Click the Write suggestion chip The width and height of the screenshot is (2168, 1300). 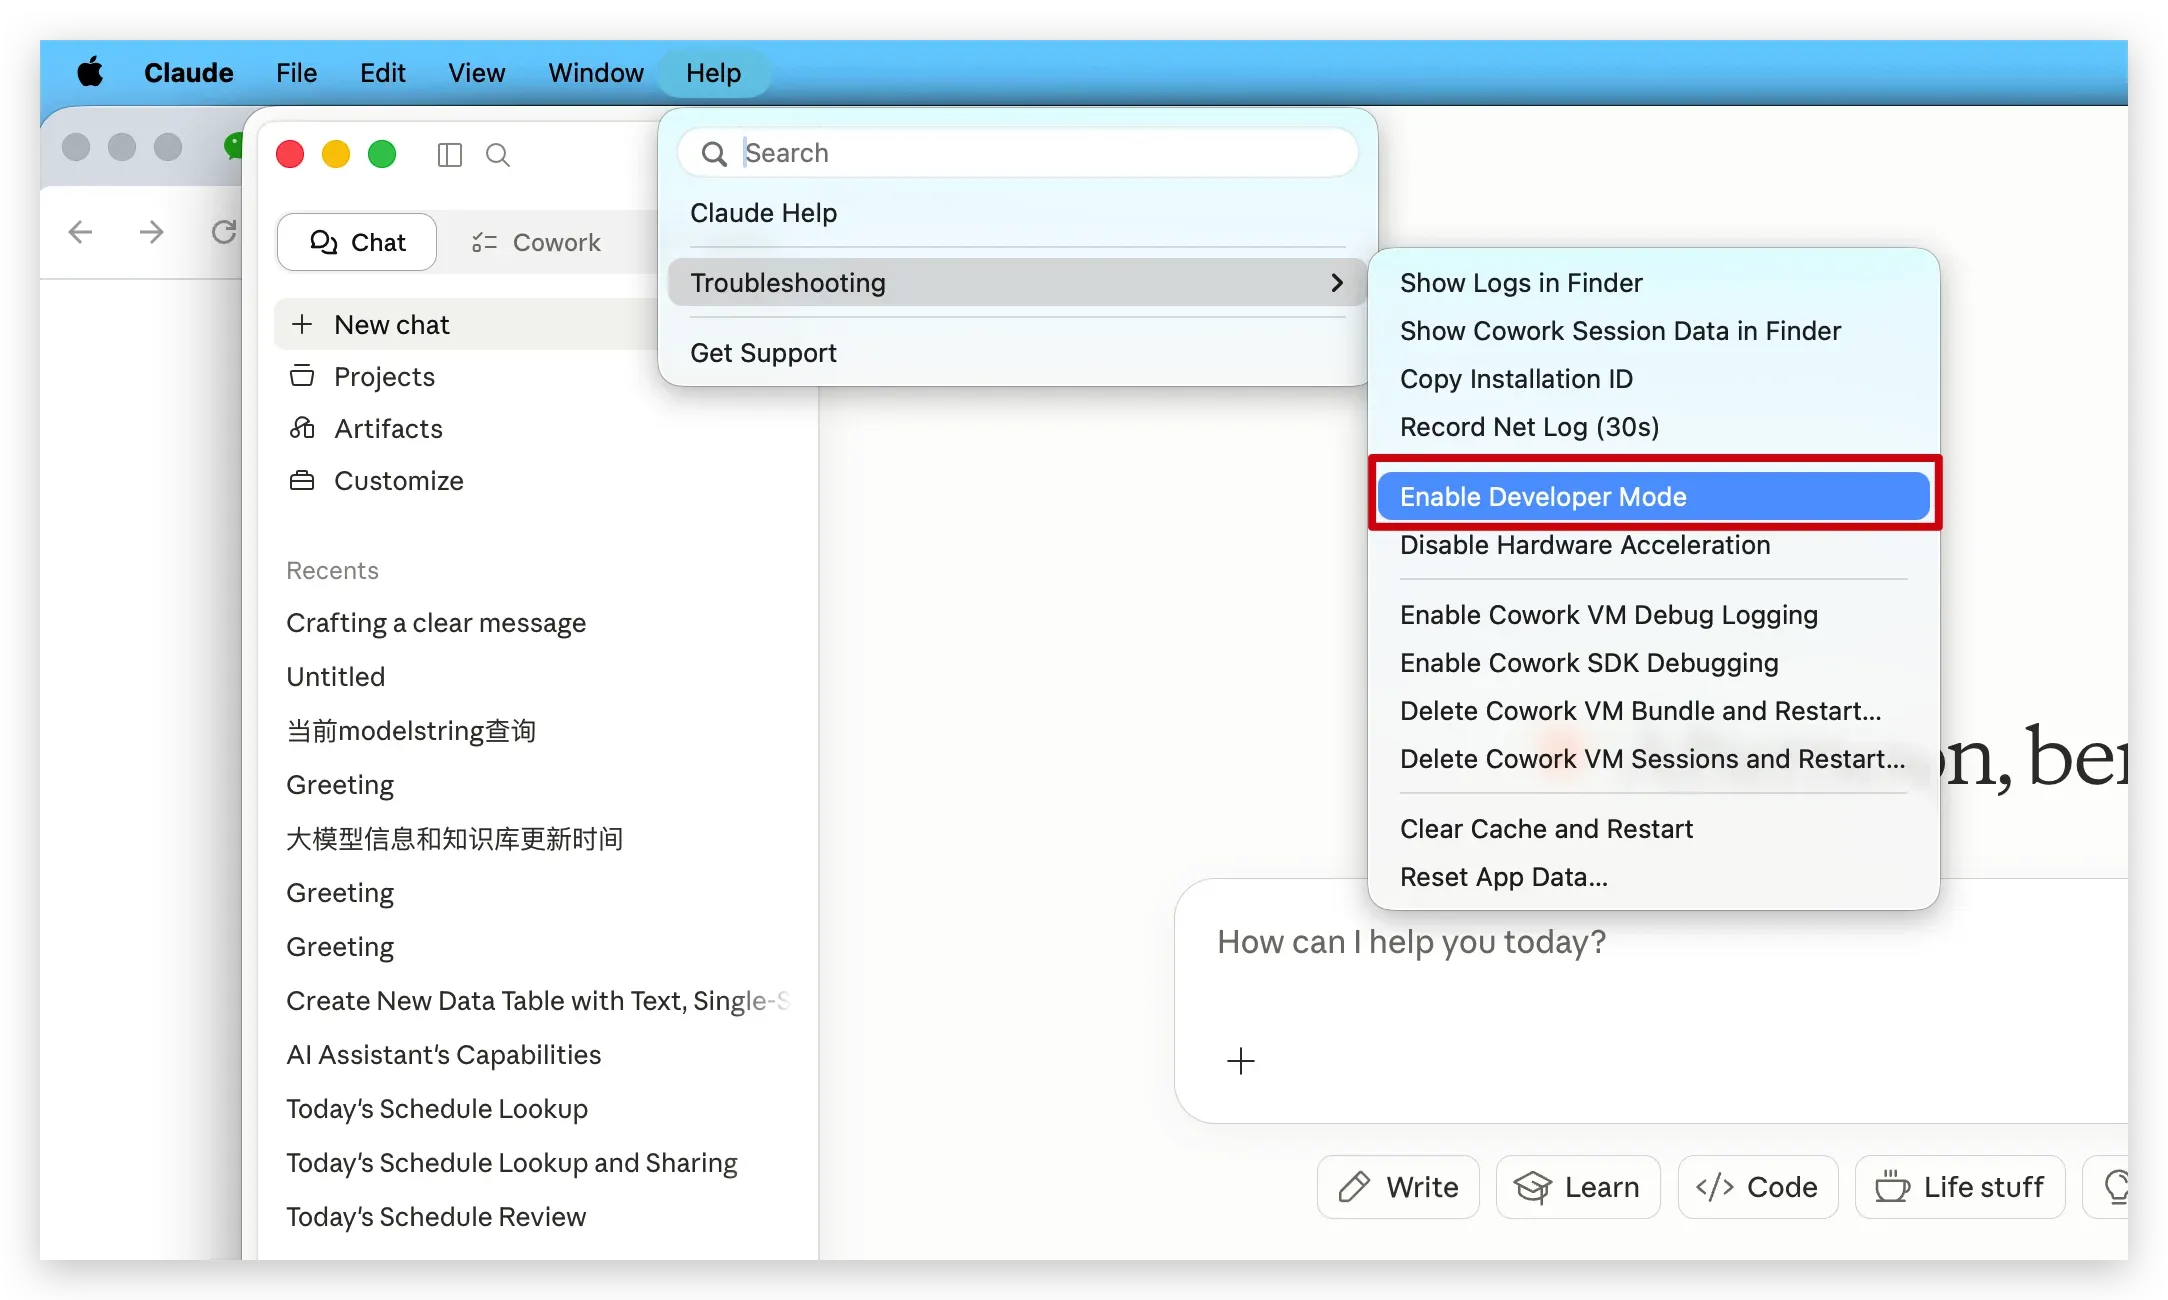click(1398, 1187)
